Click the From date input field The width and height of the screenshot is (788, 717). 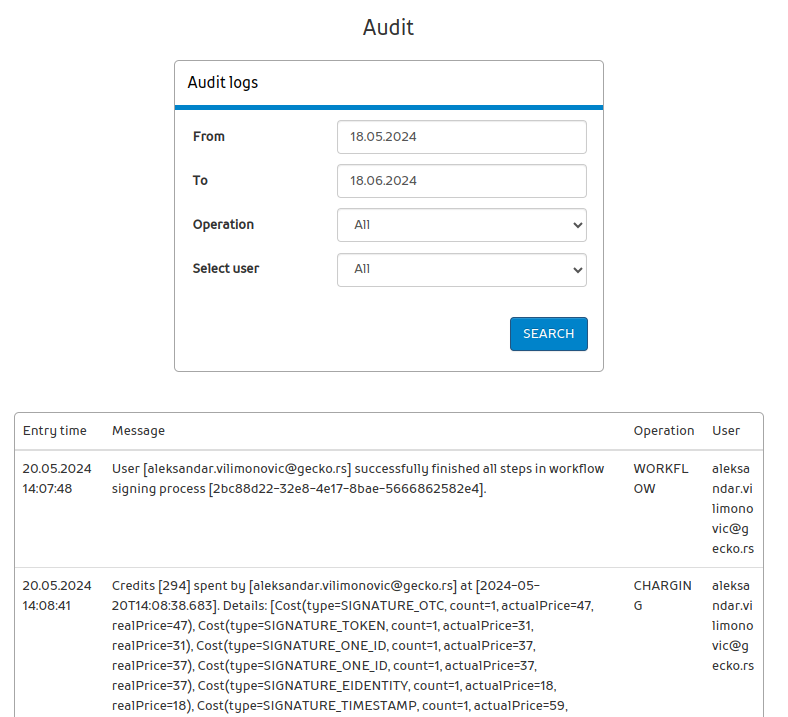coord(461,137)
